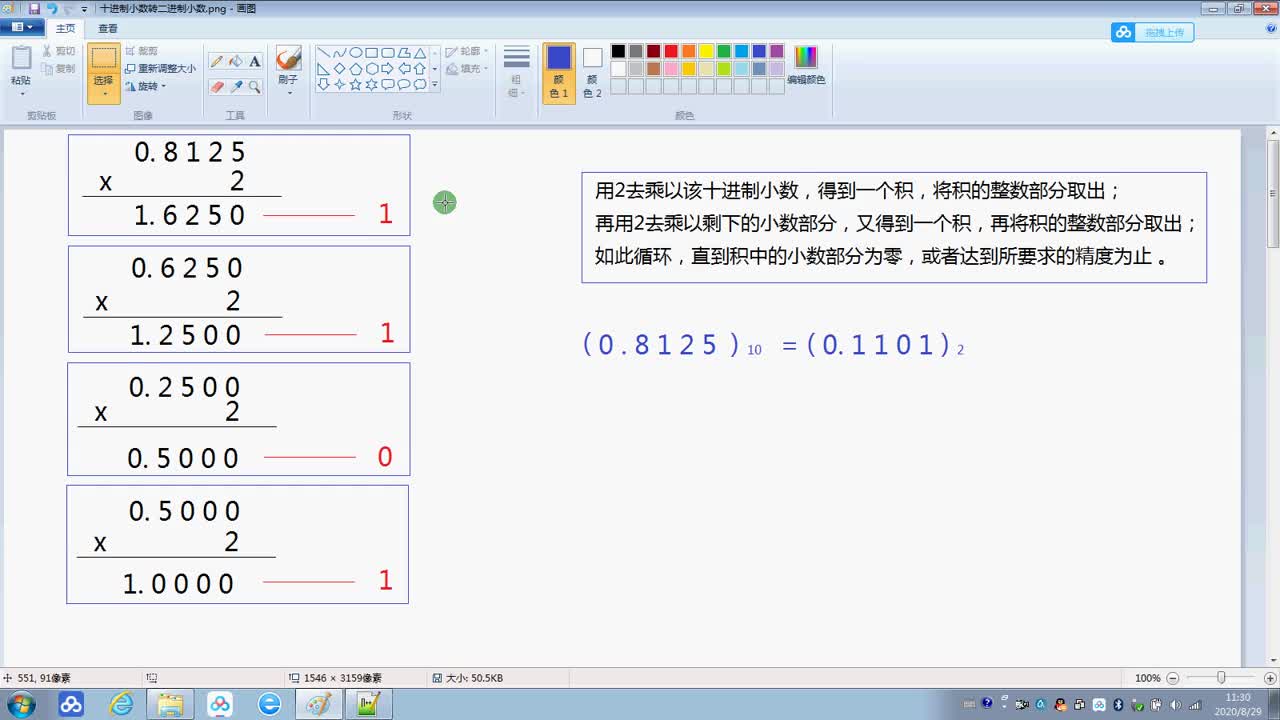
Task: Click Resize (重新调整大小) button
Action: [x=160, y=68]
